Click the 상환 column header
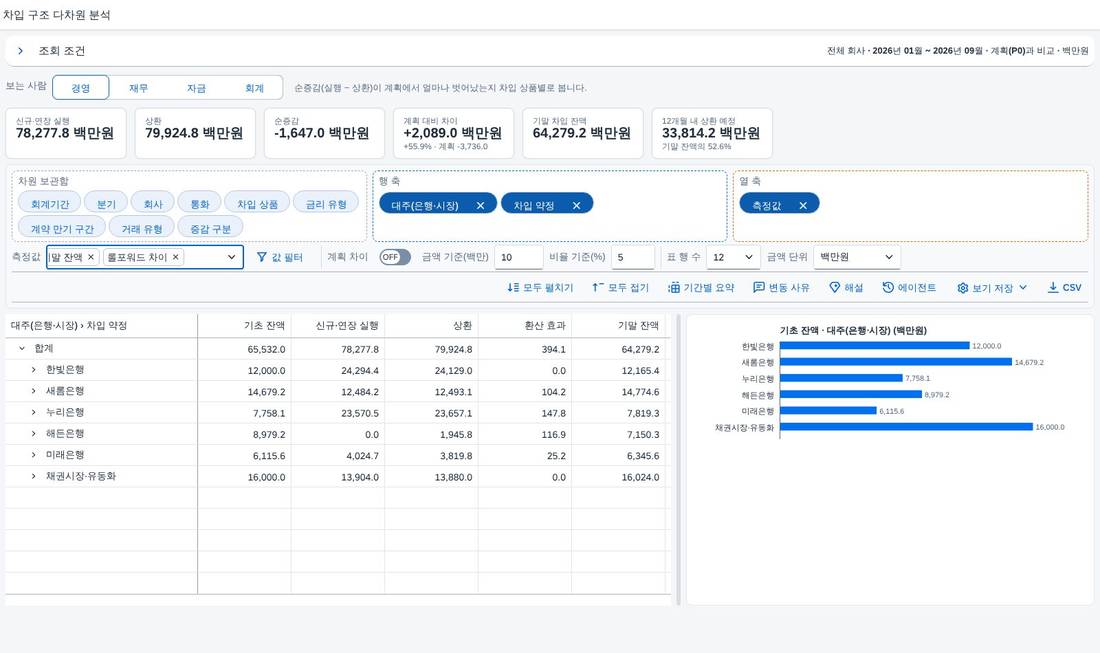 (431, 325)
